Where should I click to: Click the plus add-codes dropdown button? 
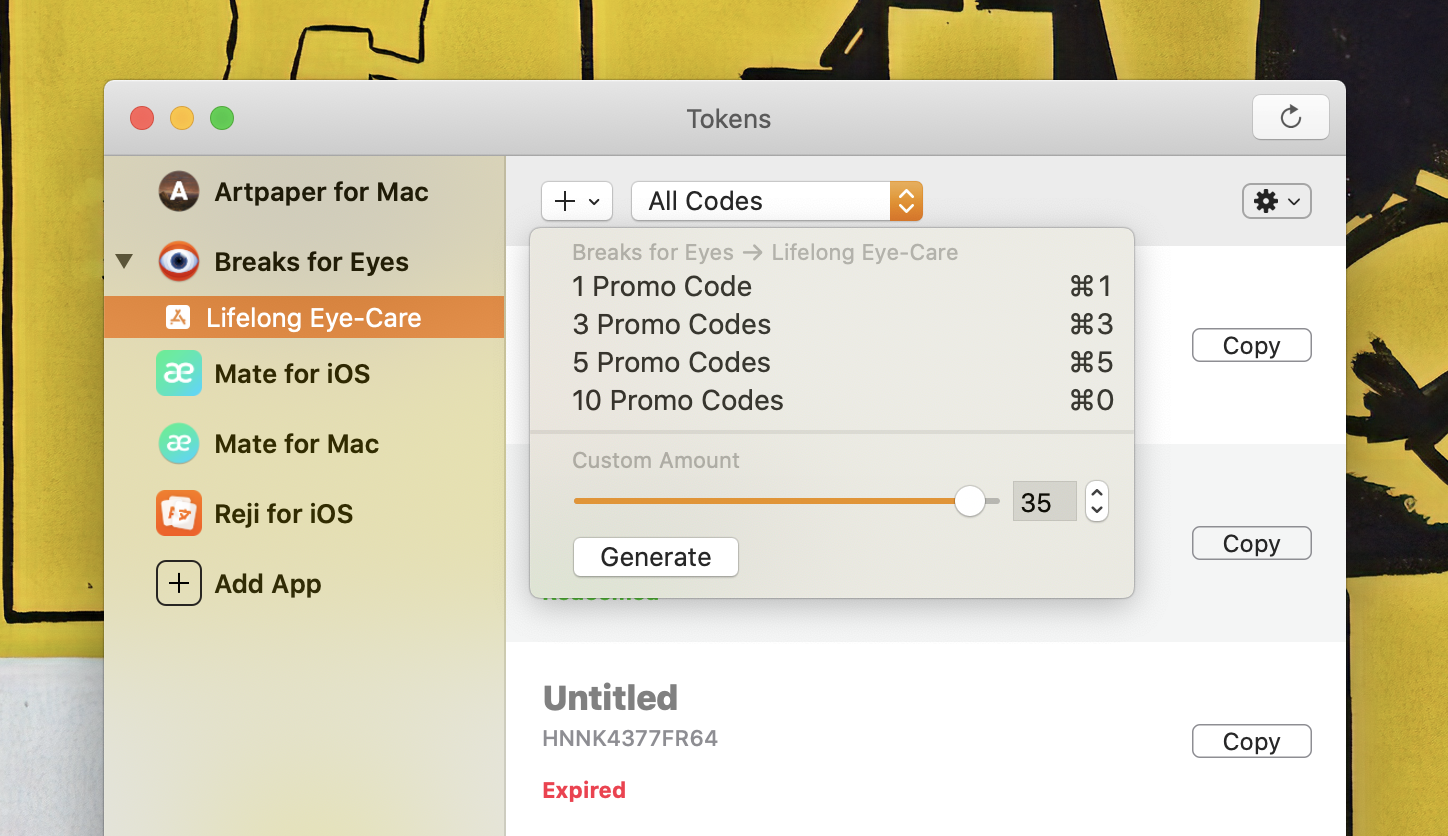[x=576, y=201]
